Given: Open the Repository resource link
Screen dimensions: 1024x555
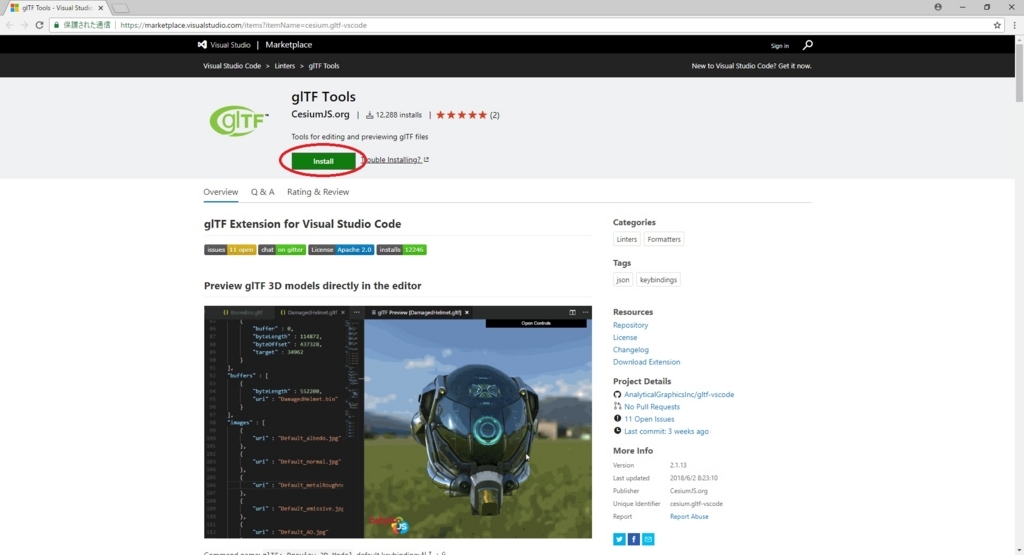Looking at the screenshot, I should 630,325.
